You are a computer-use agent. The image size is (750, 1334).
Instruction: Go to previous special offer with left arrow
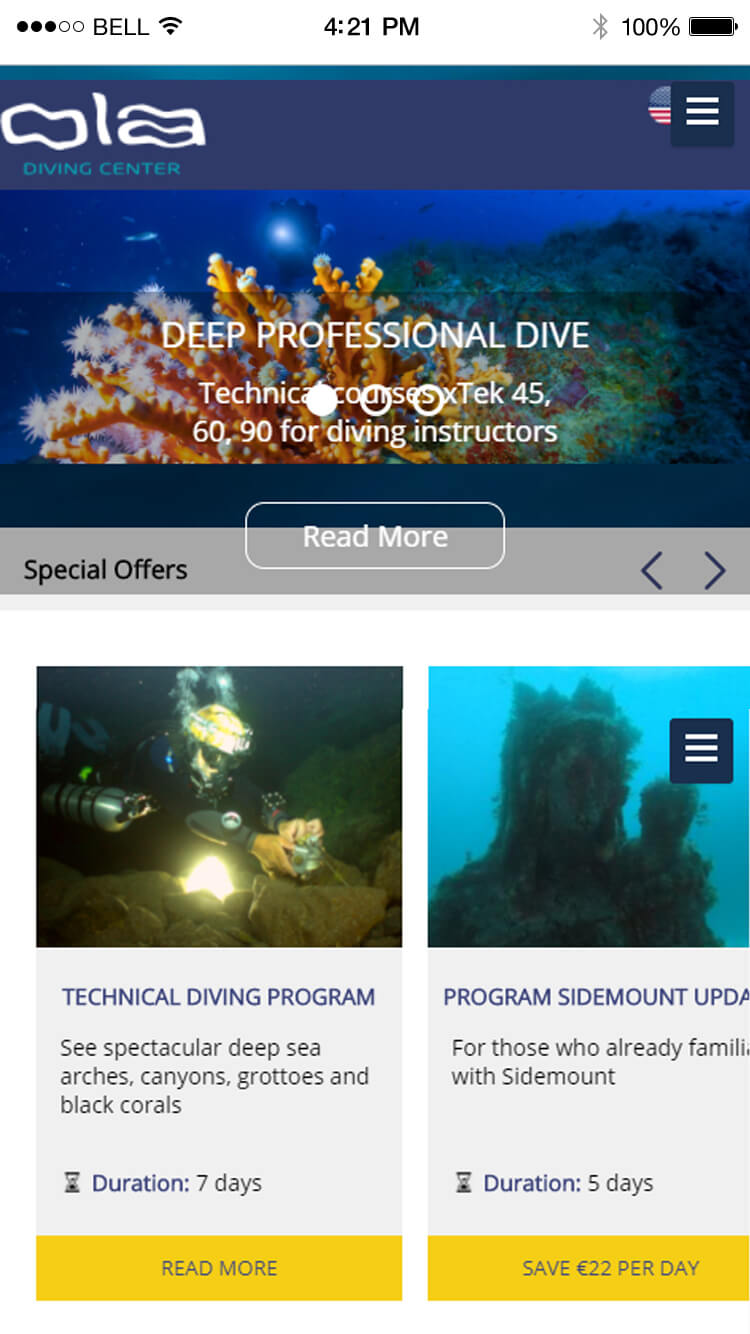pos(652,571)
